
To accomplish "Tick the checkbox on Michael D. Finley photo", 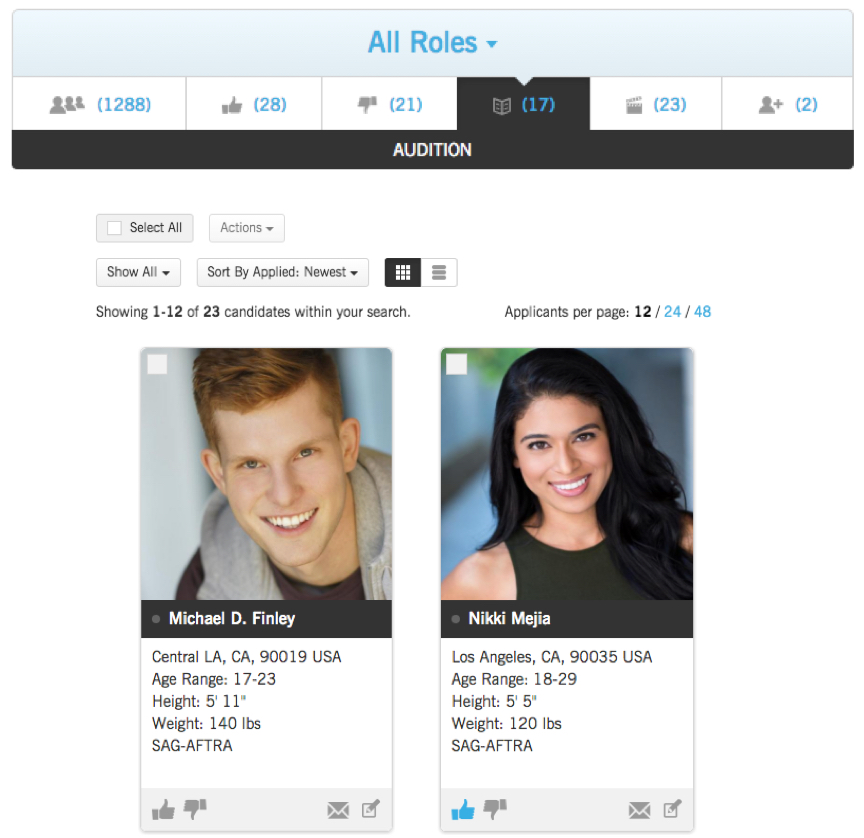I will click(157, 365).
